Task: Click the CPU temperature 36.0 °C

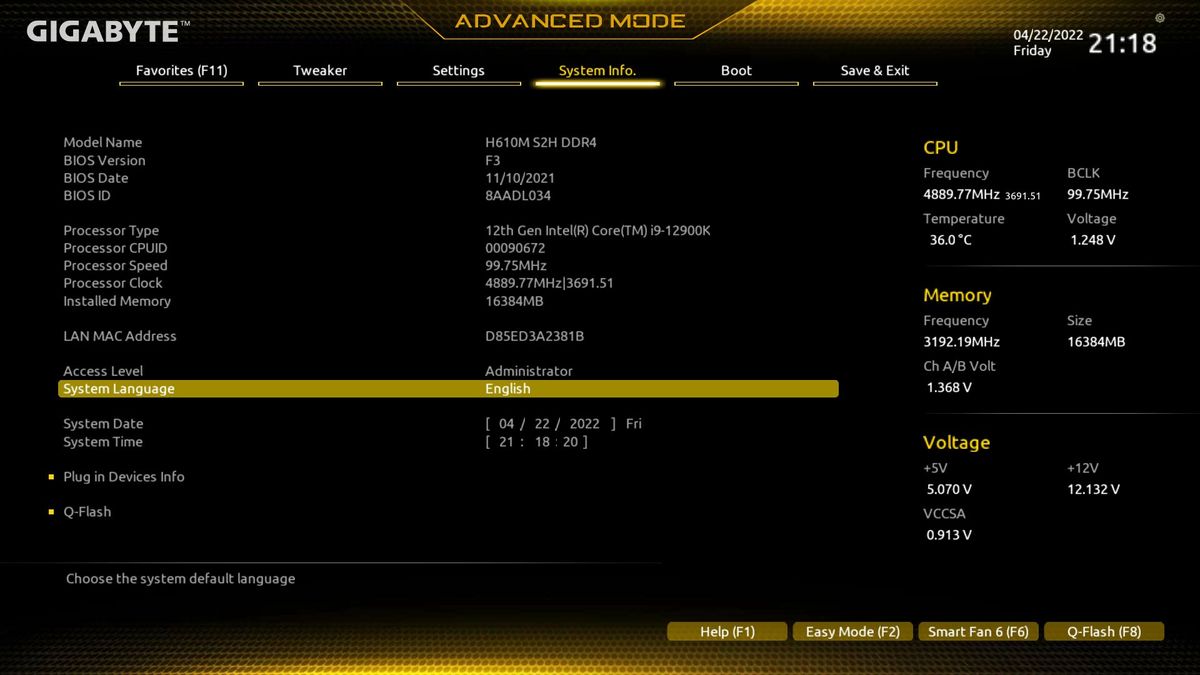Action: (950, 240)
